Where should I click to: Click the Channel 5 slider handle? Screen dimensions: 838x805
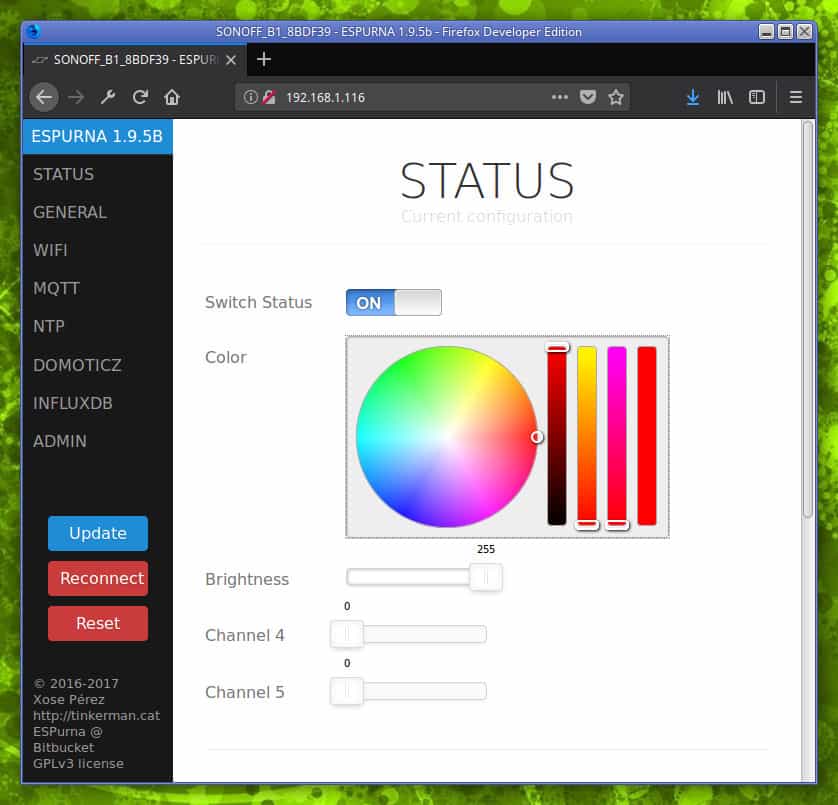pyautogui.click(x=347, y=691)
